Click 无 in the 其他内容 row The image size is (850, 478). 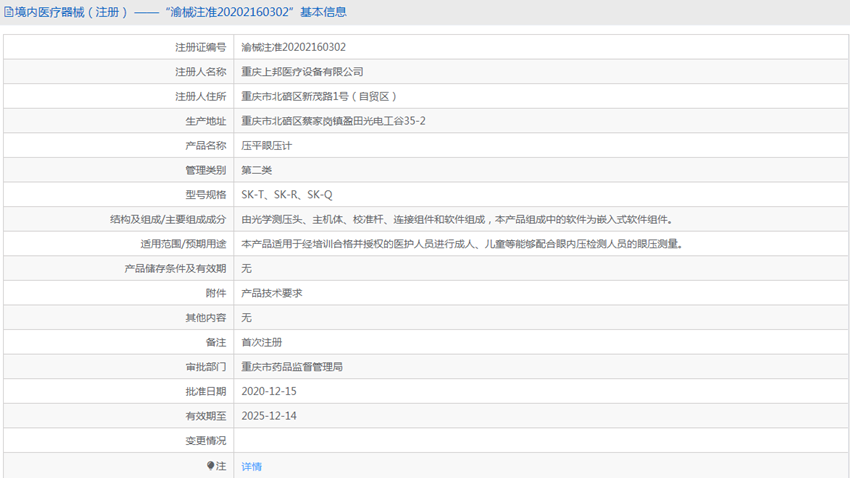click(x=246, y=318)
